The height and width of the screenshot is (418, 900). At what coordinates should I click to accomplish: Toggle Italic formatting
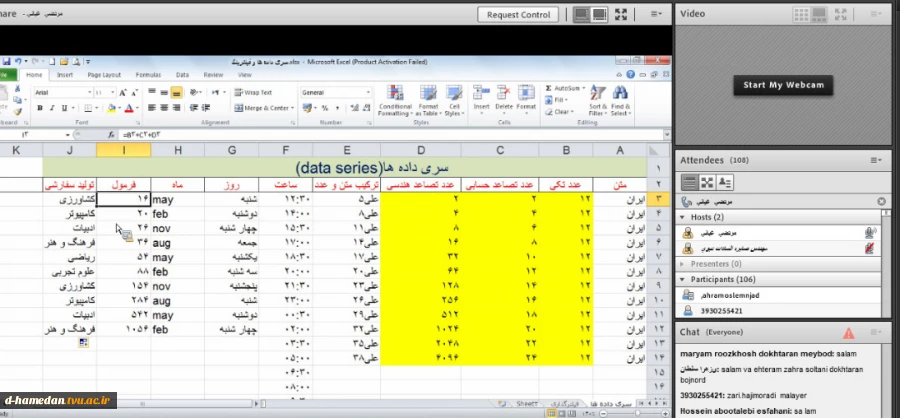click(52, 108)
